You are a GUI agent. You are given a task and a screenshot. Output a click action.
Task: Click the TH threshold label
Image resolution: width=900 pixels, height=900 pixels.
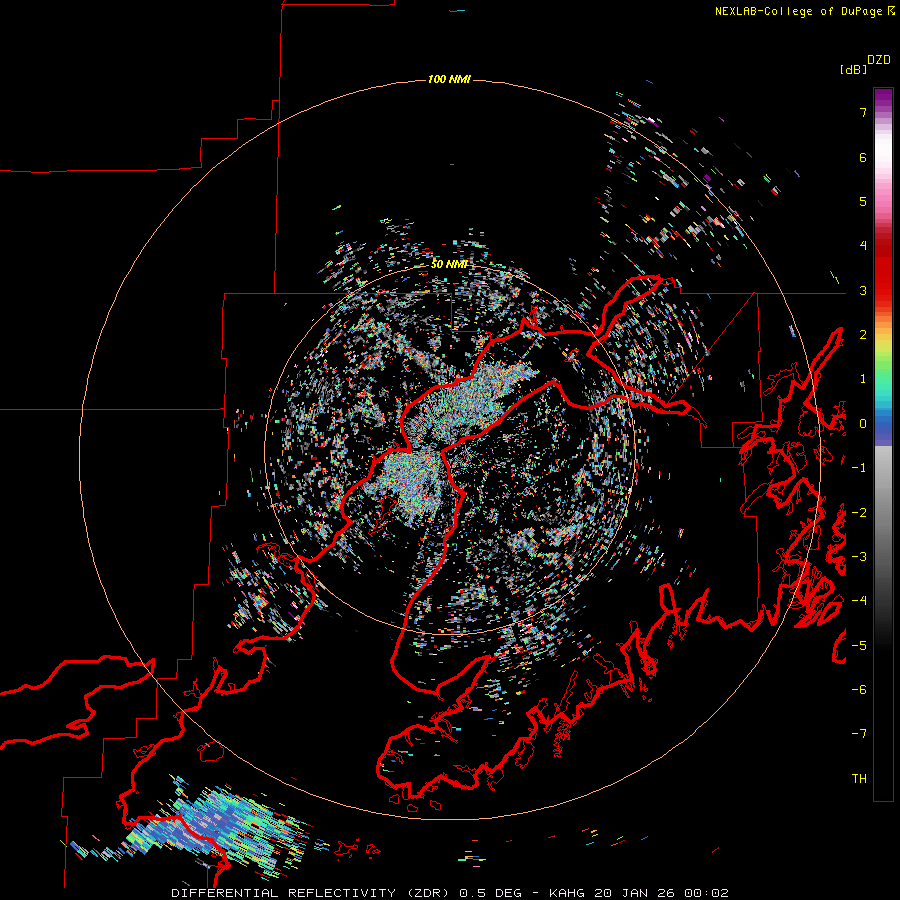click(x=859, y=779)
